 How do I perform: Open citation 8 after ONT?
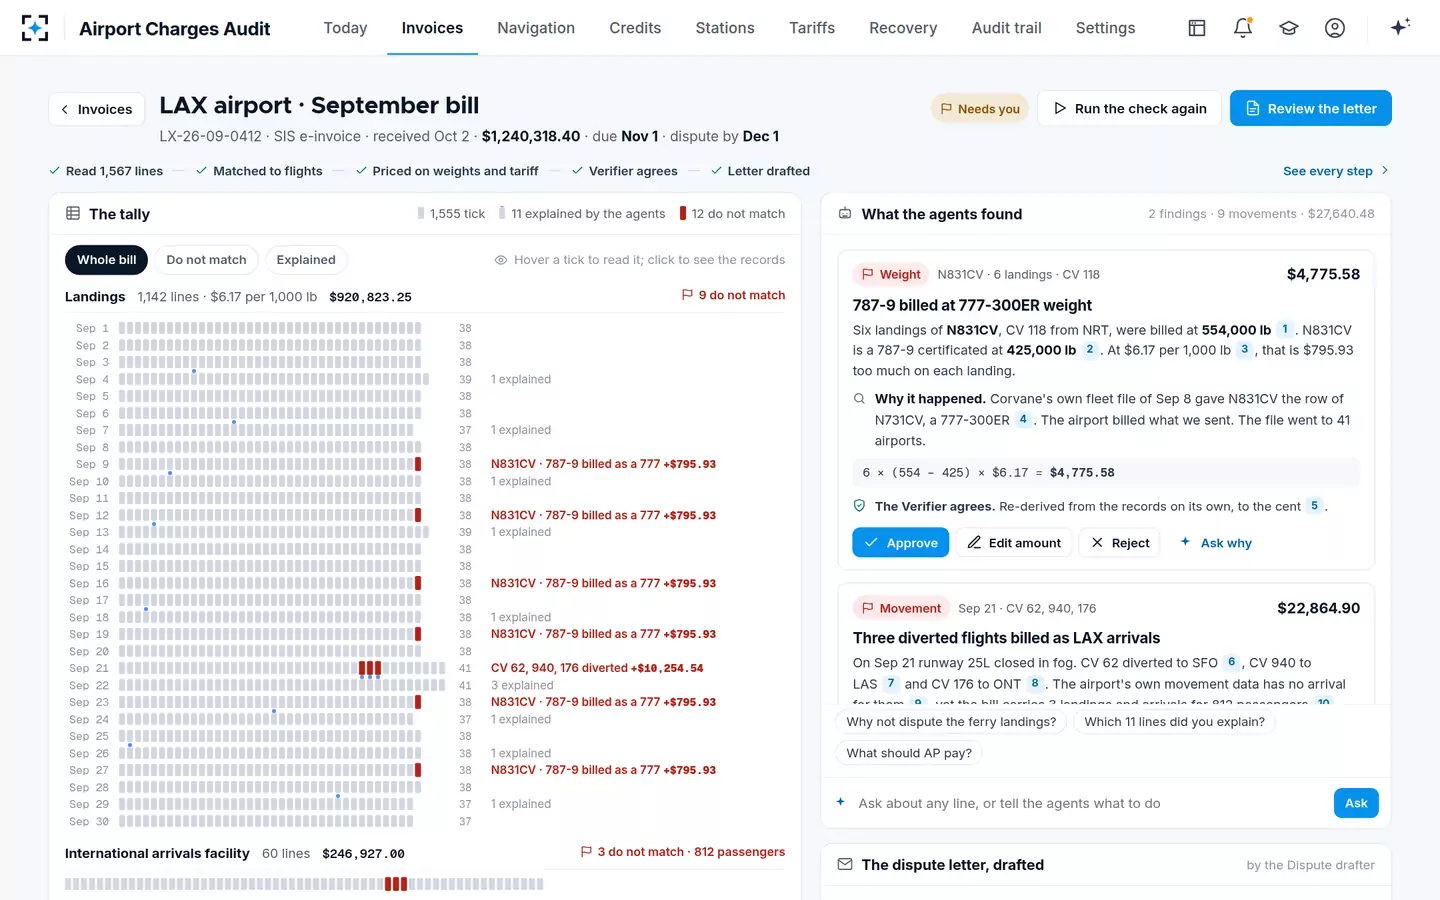(1034, 684)
